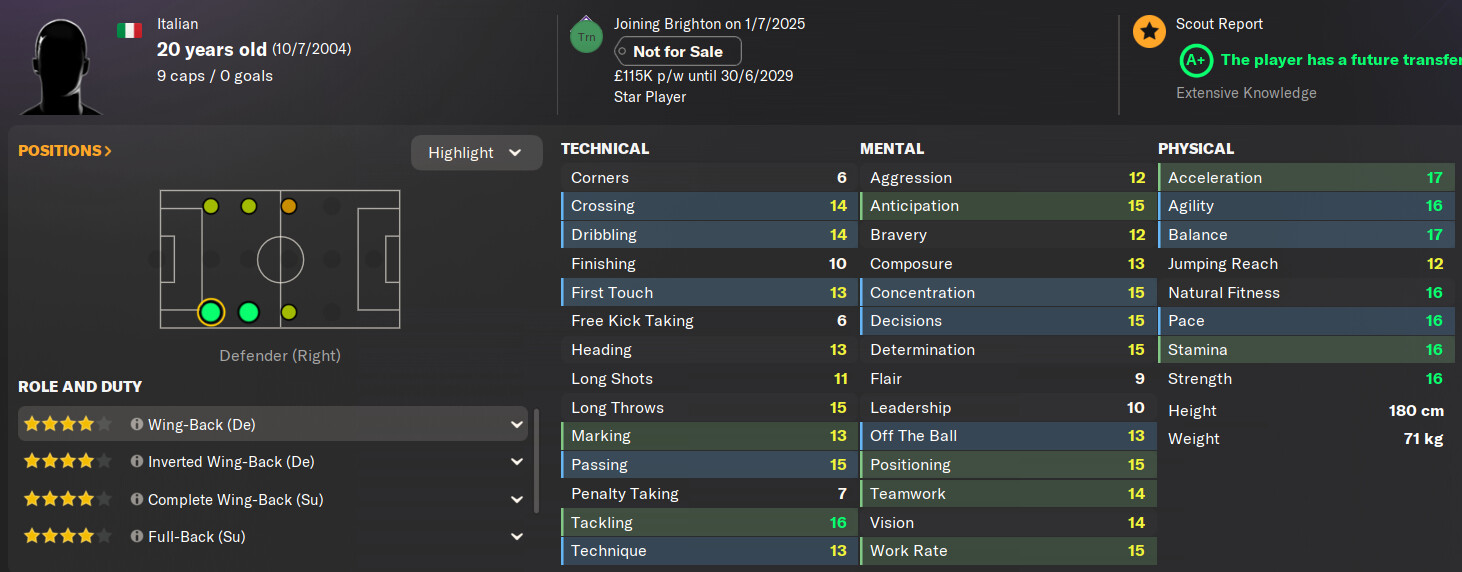Select the orange top-right pitch position dot
The height and width of the screenshot is (572, 1462).
pyautogui.click(x=289, y=207)
